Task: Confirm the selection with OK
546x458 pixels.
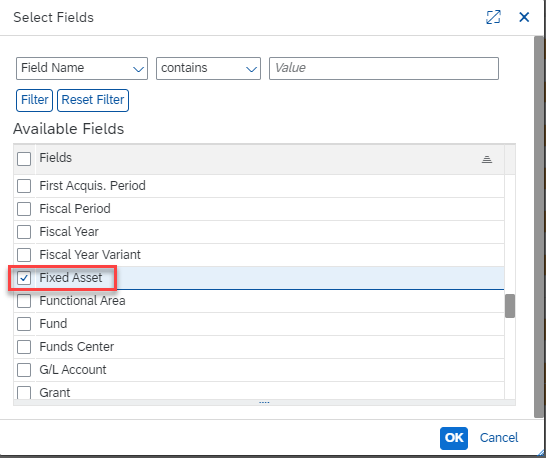Action: coord(454,438)
